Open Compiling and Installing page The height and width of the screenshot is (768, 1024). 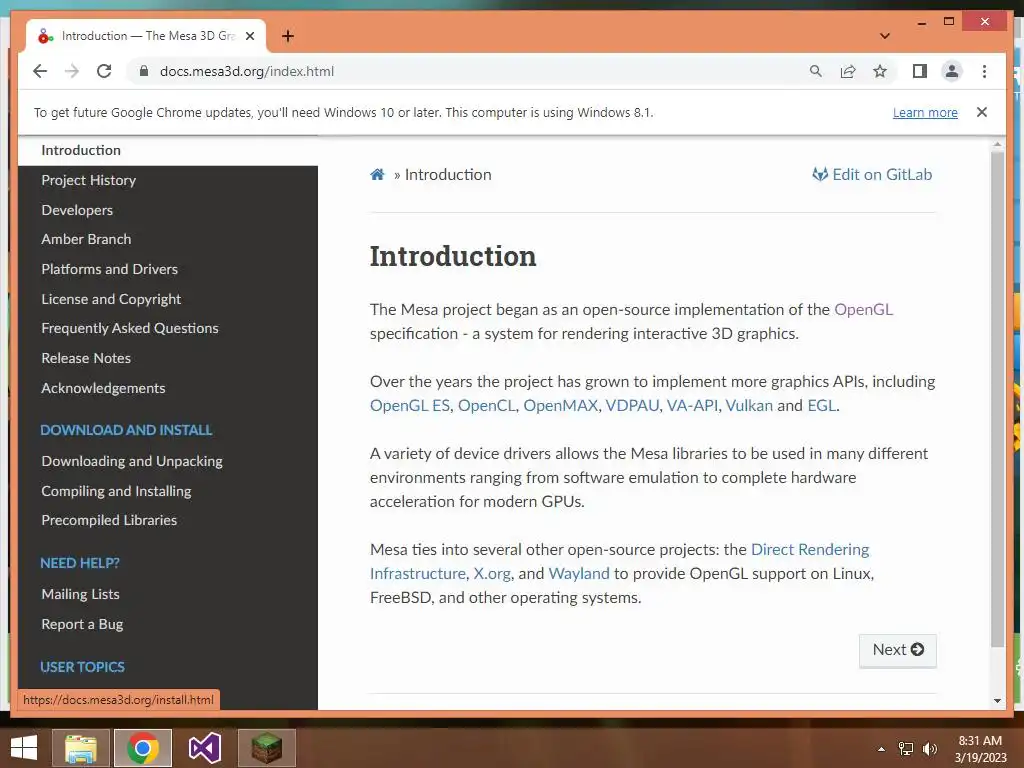[x=116, y=491]
